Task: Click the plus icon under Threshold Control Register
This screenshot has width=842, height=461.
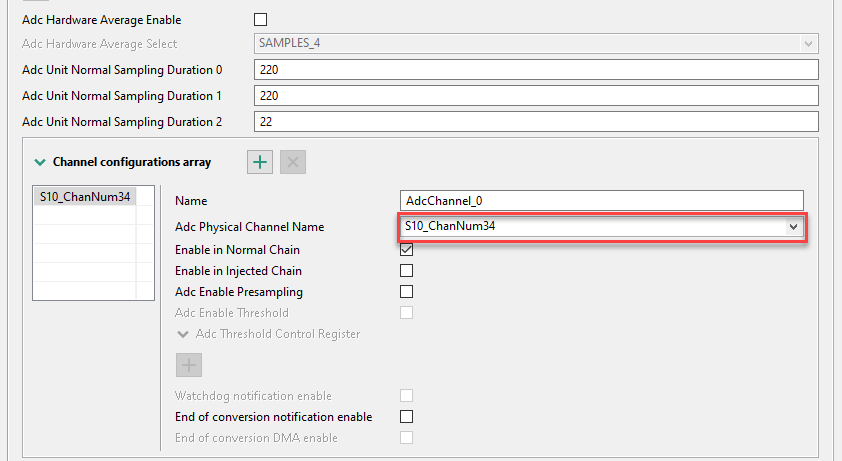Action: coord(189,365)
